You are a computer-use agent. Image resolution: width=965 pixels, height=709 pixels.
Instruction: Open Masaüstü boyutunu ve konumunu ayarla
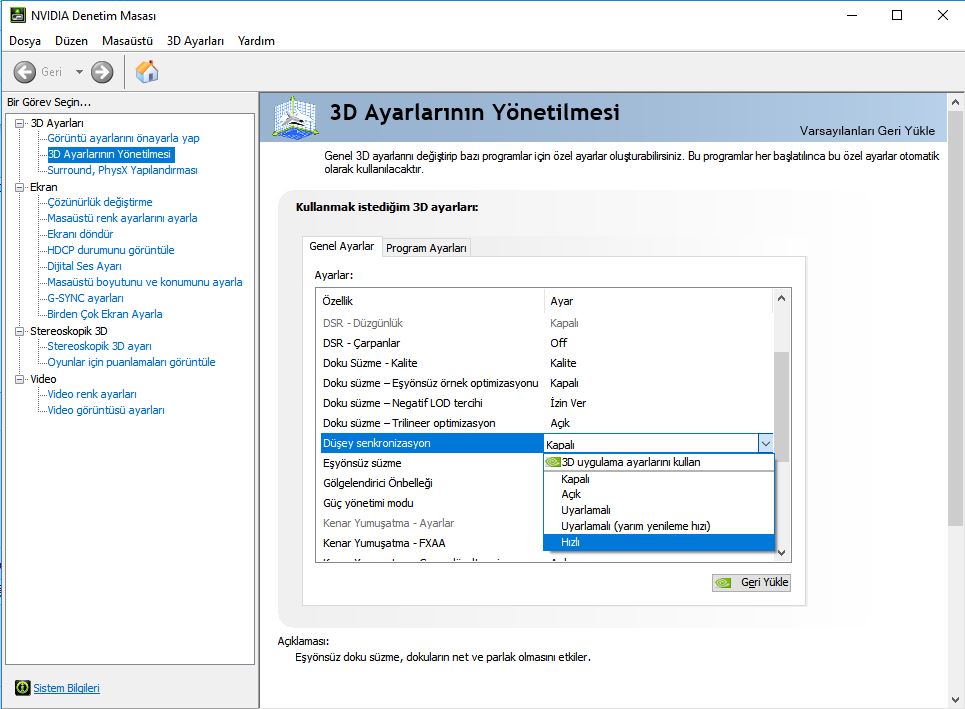[x=145, y=282]
